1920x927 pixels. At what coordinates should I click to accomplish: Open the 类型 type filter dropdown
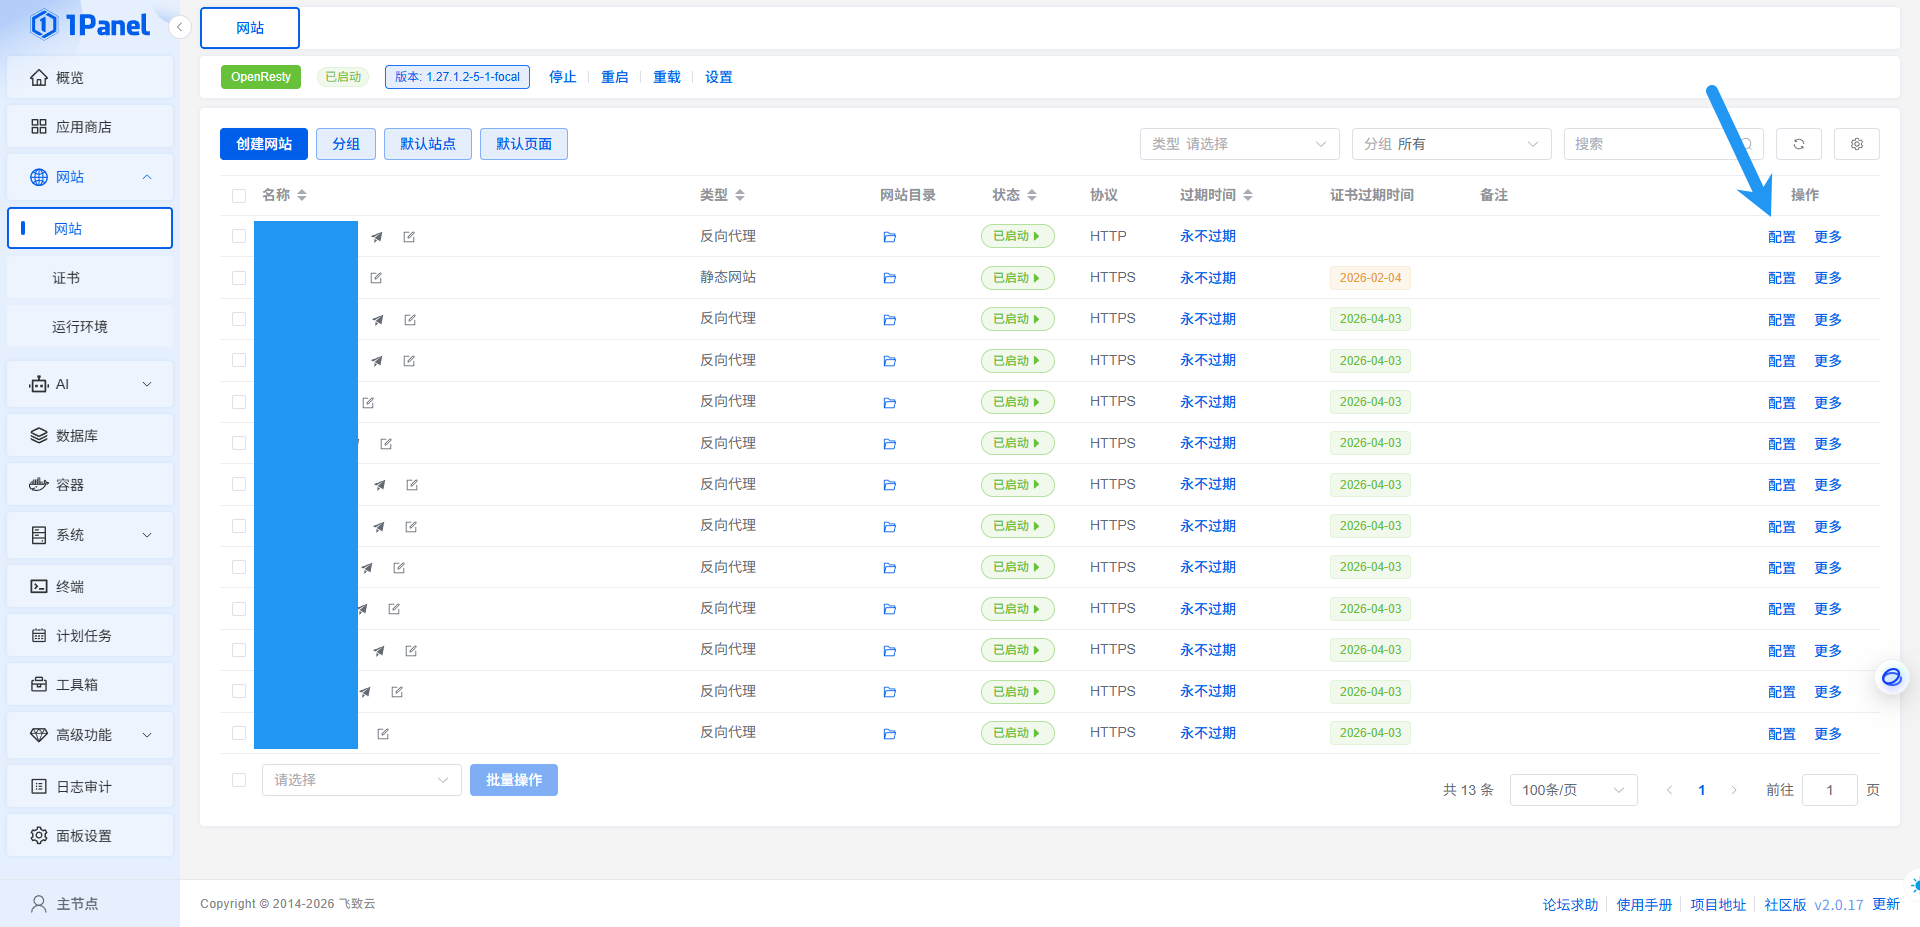click(x=1239, y=144)
